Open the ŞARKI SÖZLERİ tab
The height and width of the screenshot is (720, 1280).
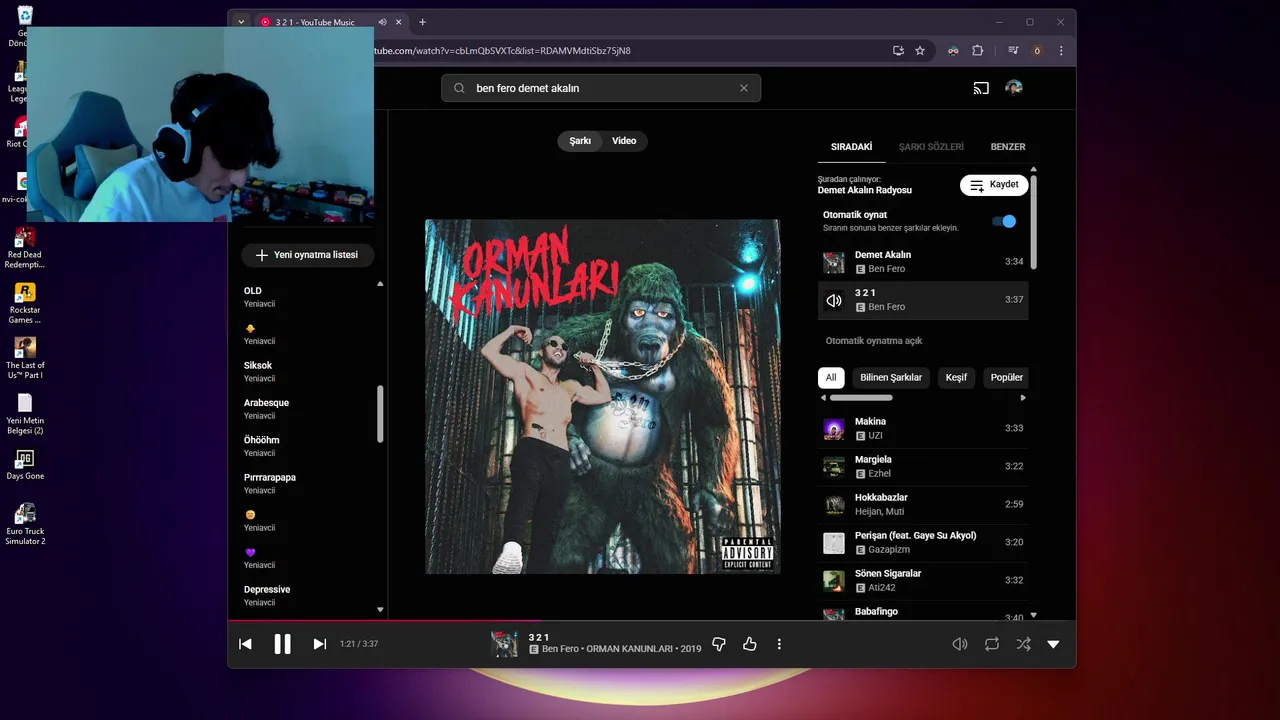coord(931,147)
